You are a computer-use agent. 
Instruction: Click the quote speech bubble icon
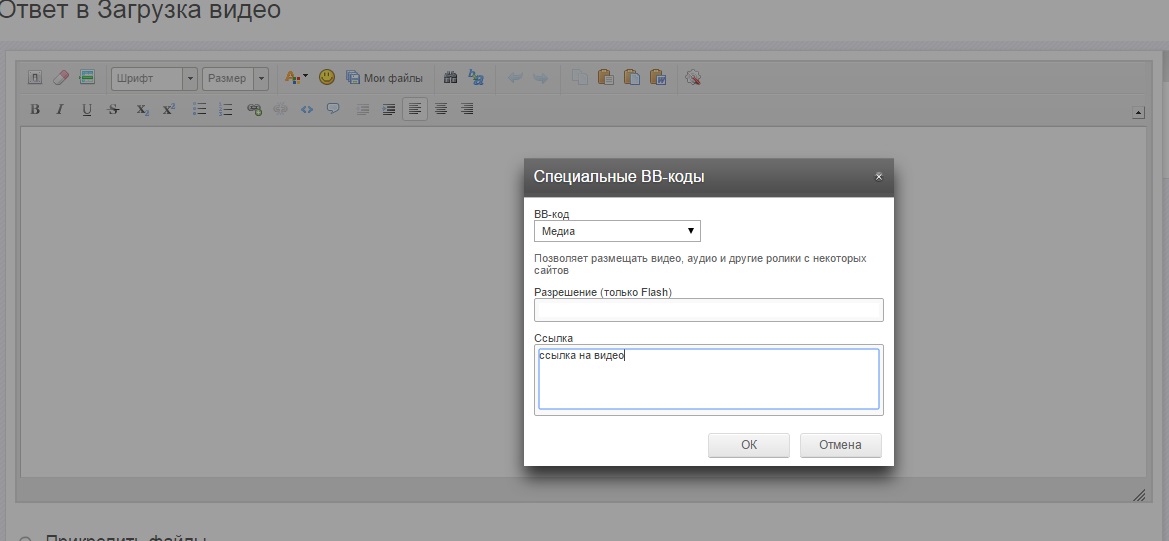(x=333, y=110)
